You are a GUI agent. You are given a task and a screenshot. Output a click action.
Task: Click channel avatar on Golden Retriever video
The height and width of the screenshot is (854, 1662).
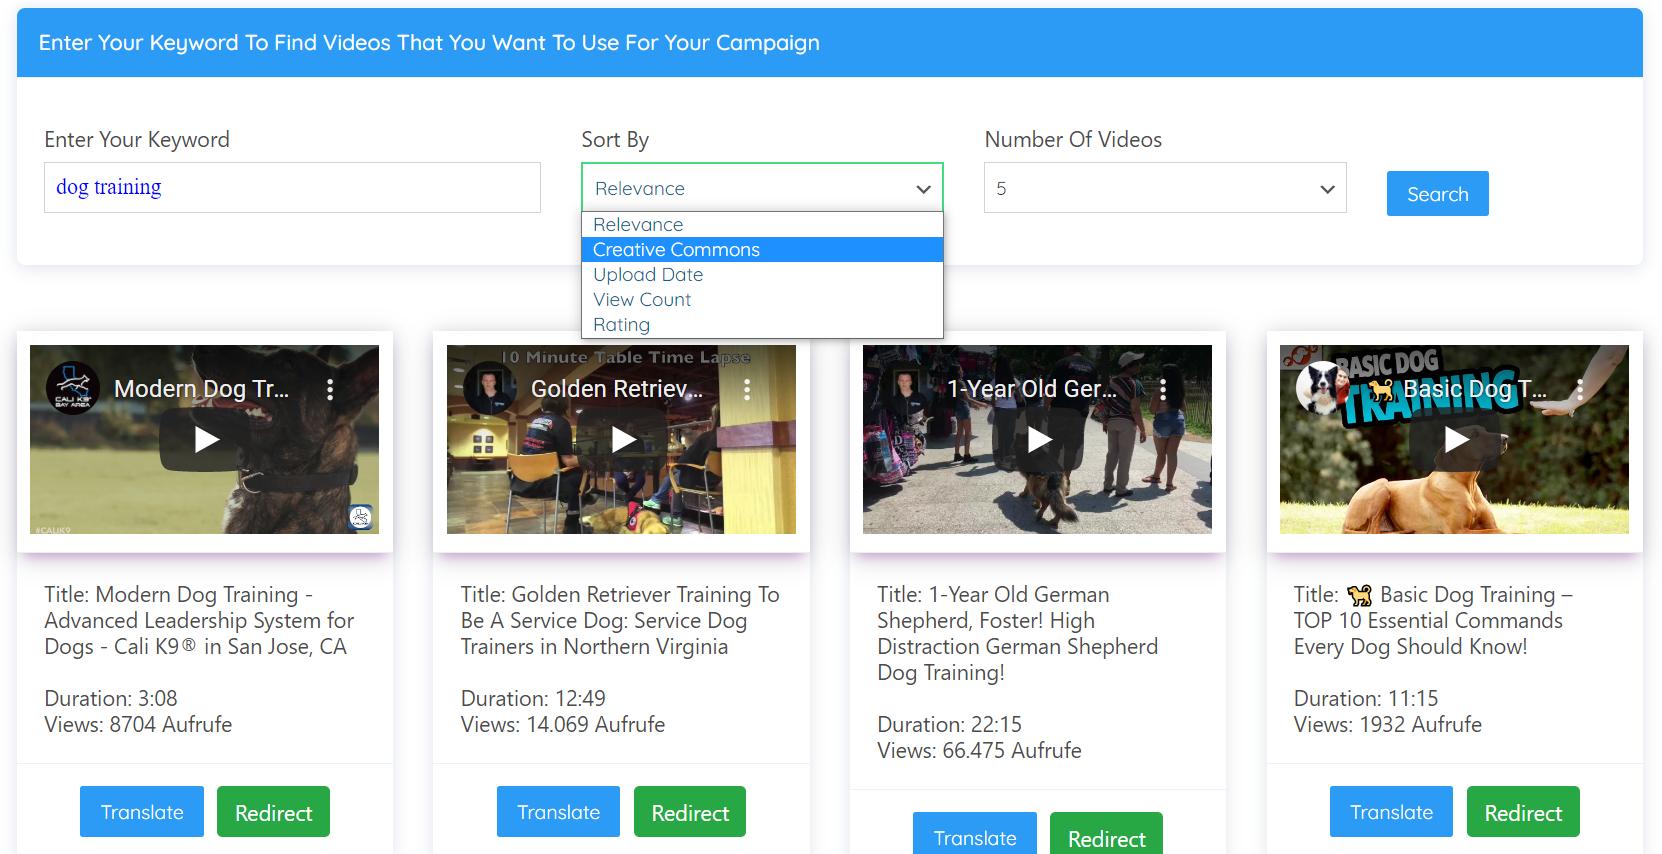click(490, 388)
